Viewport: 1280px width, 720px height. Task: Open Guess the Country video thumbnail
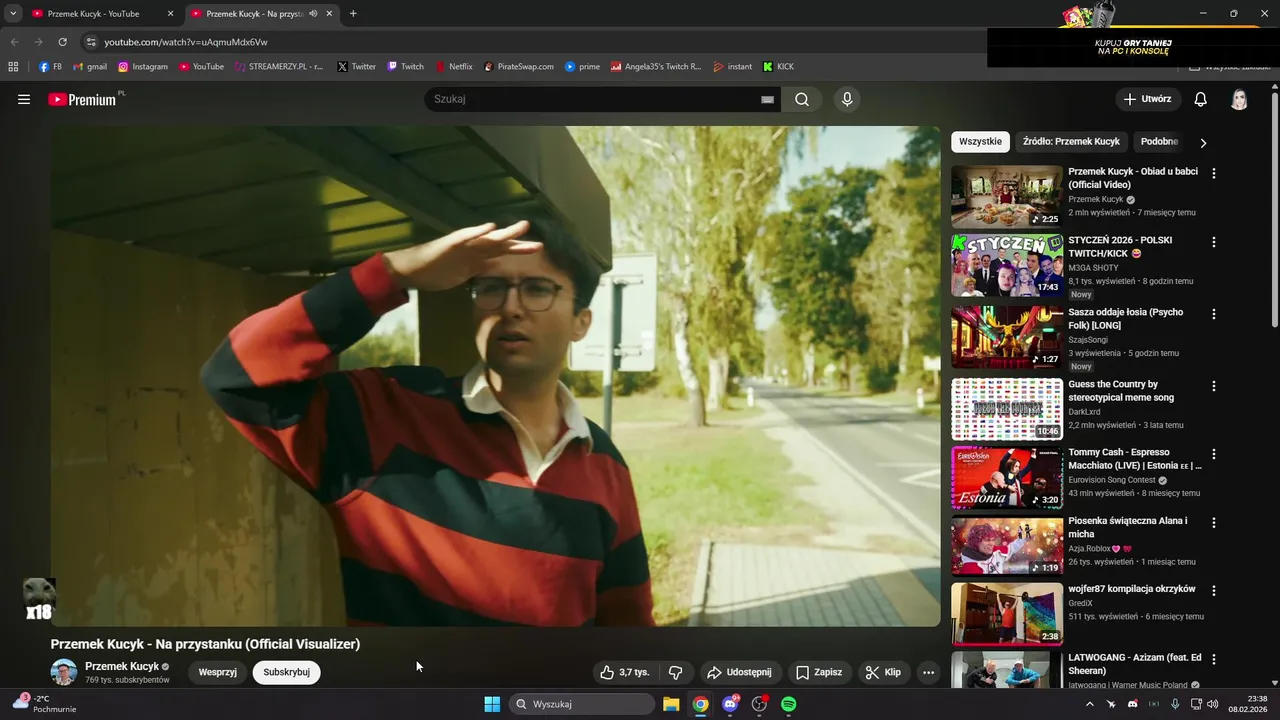click(1007, 409)
